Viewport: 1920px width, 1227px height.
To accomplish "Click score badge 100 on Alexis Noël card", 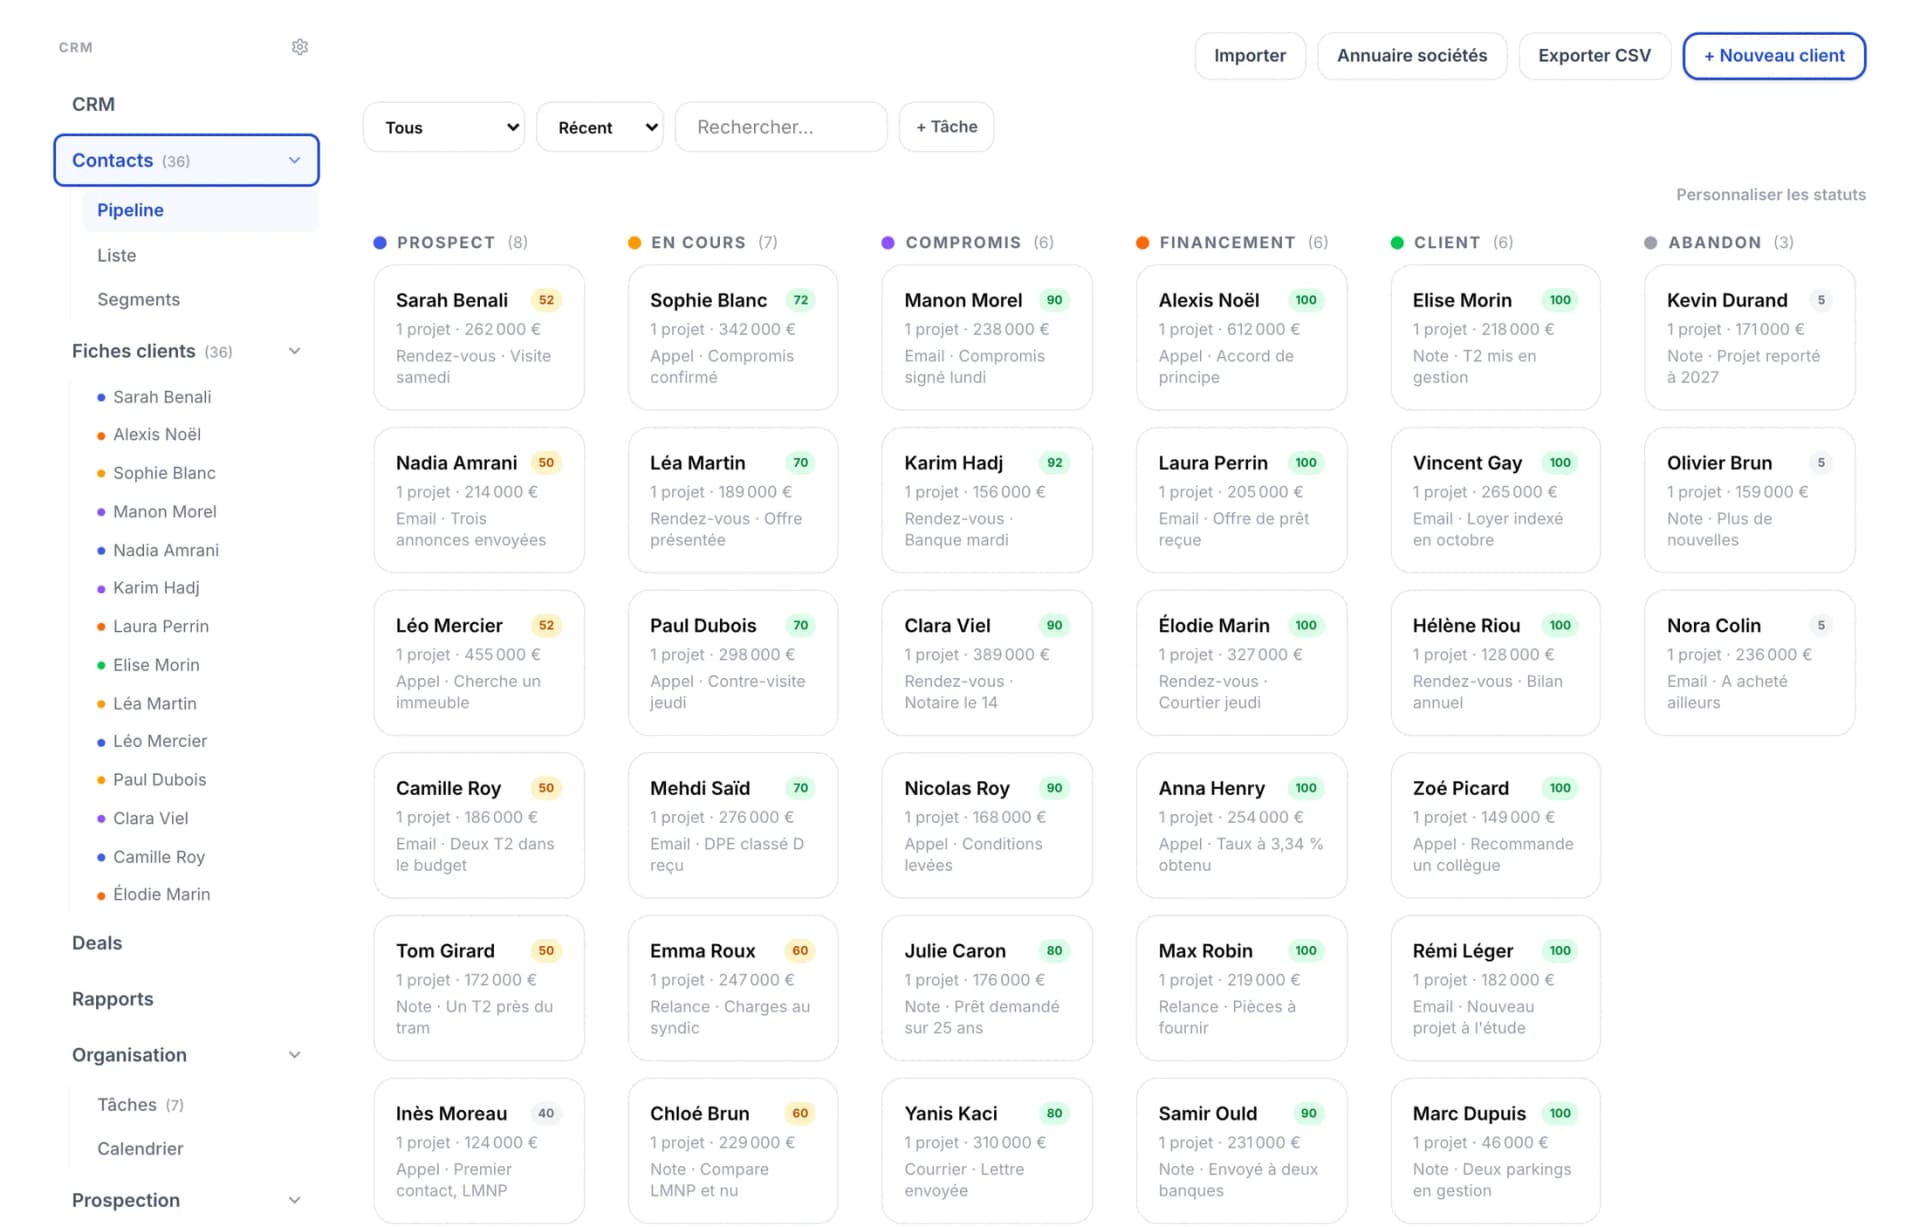I will click(x=1306, y=300).
